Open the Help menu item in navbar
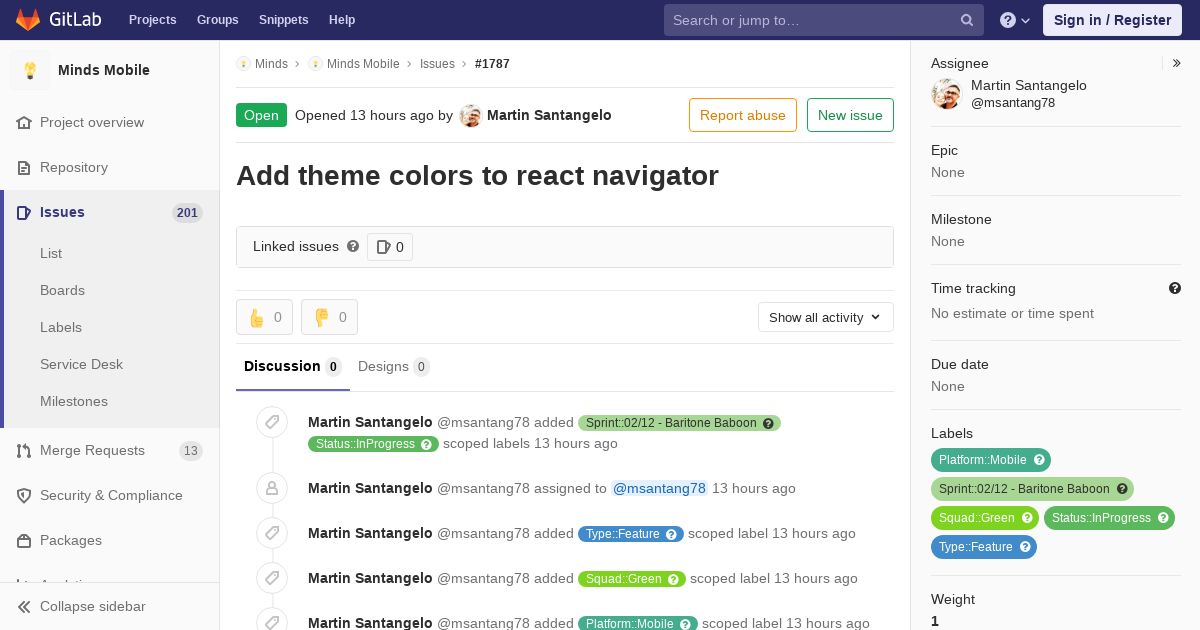This screenshot has height=630, width=1200. coord(342,20)
